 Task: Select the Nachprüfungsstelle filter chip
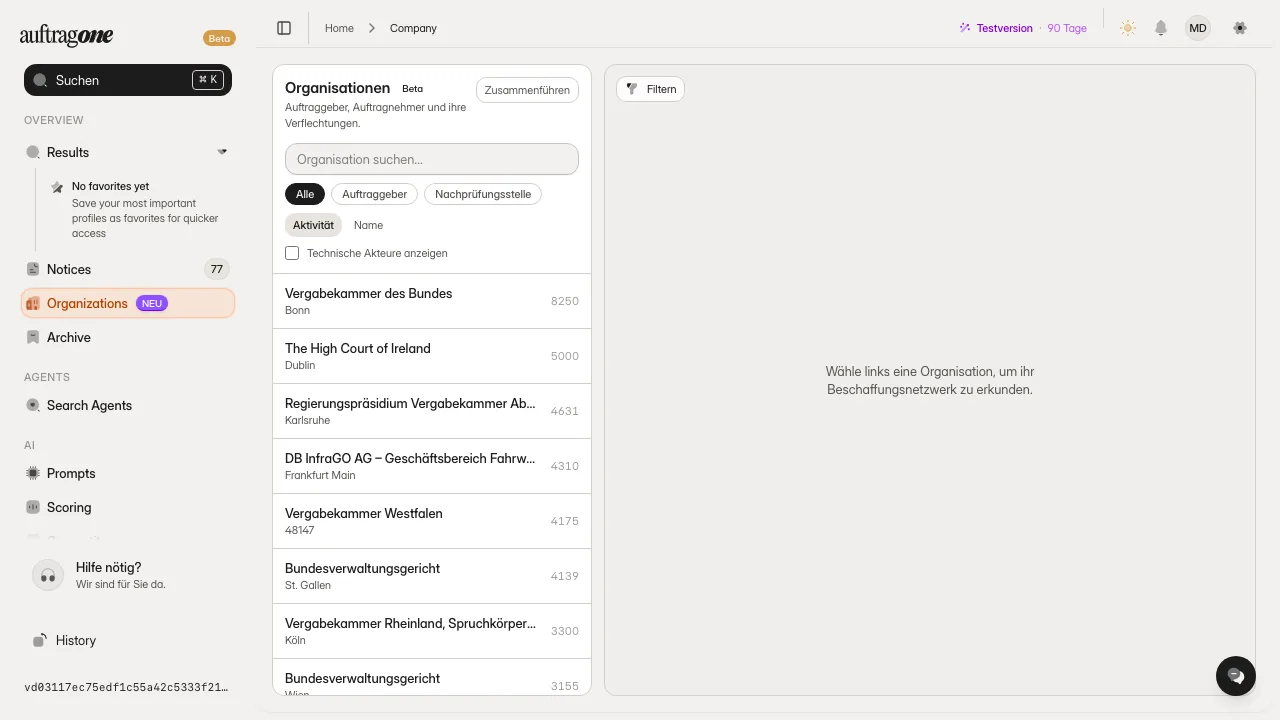[483, 194]
